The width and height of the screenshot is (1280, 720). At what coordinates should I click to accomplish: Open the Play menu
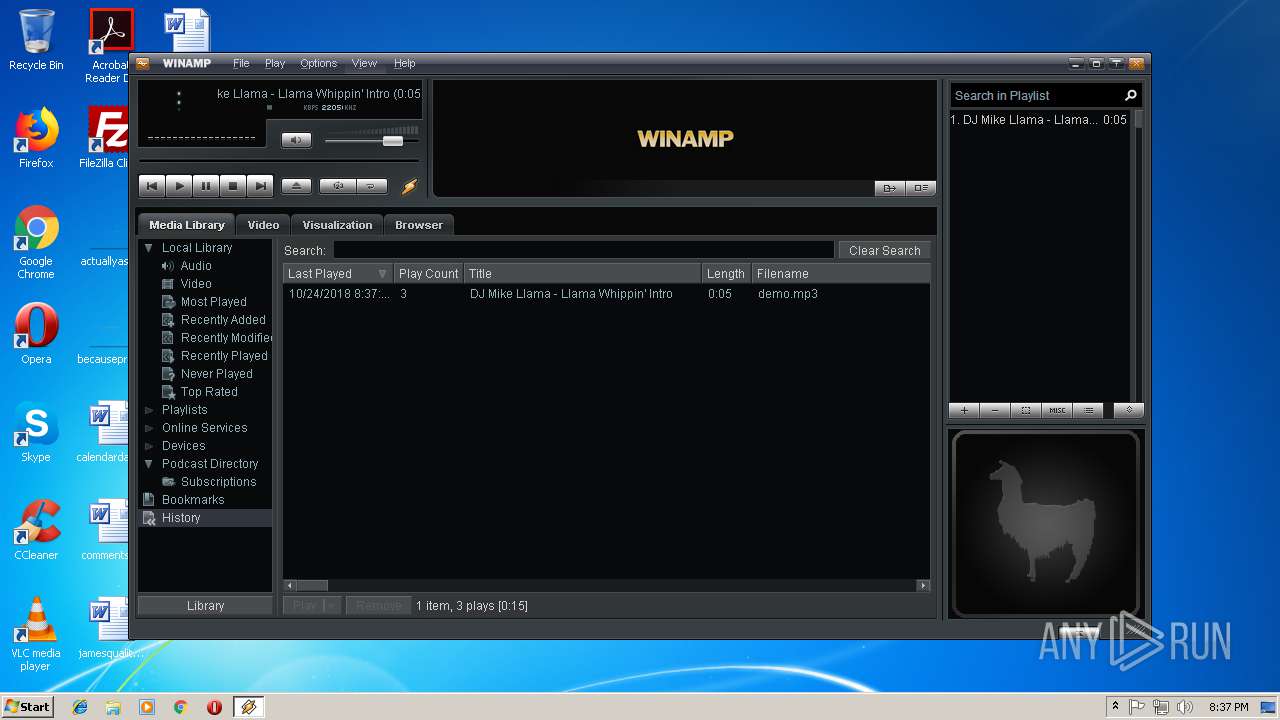275,63
